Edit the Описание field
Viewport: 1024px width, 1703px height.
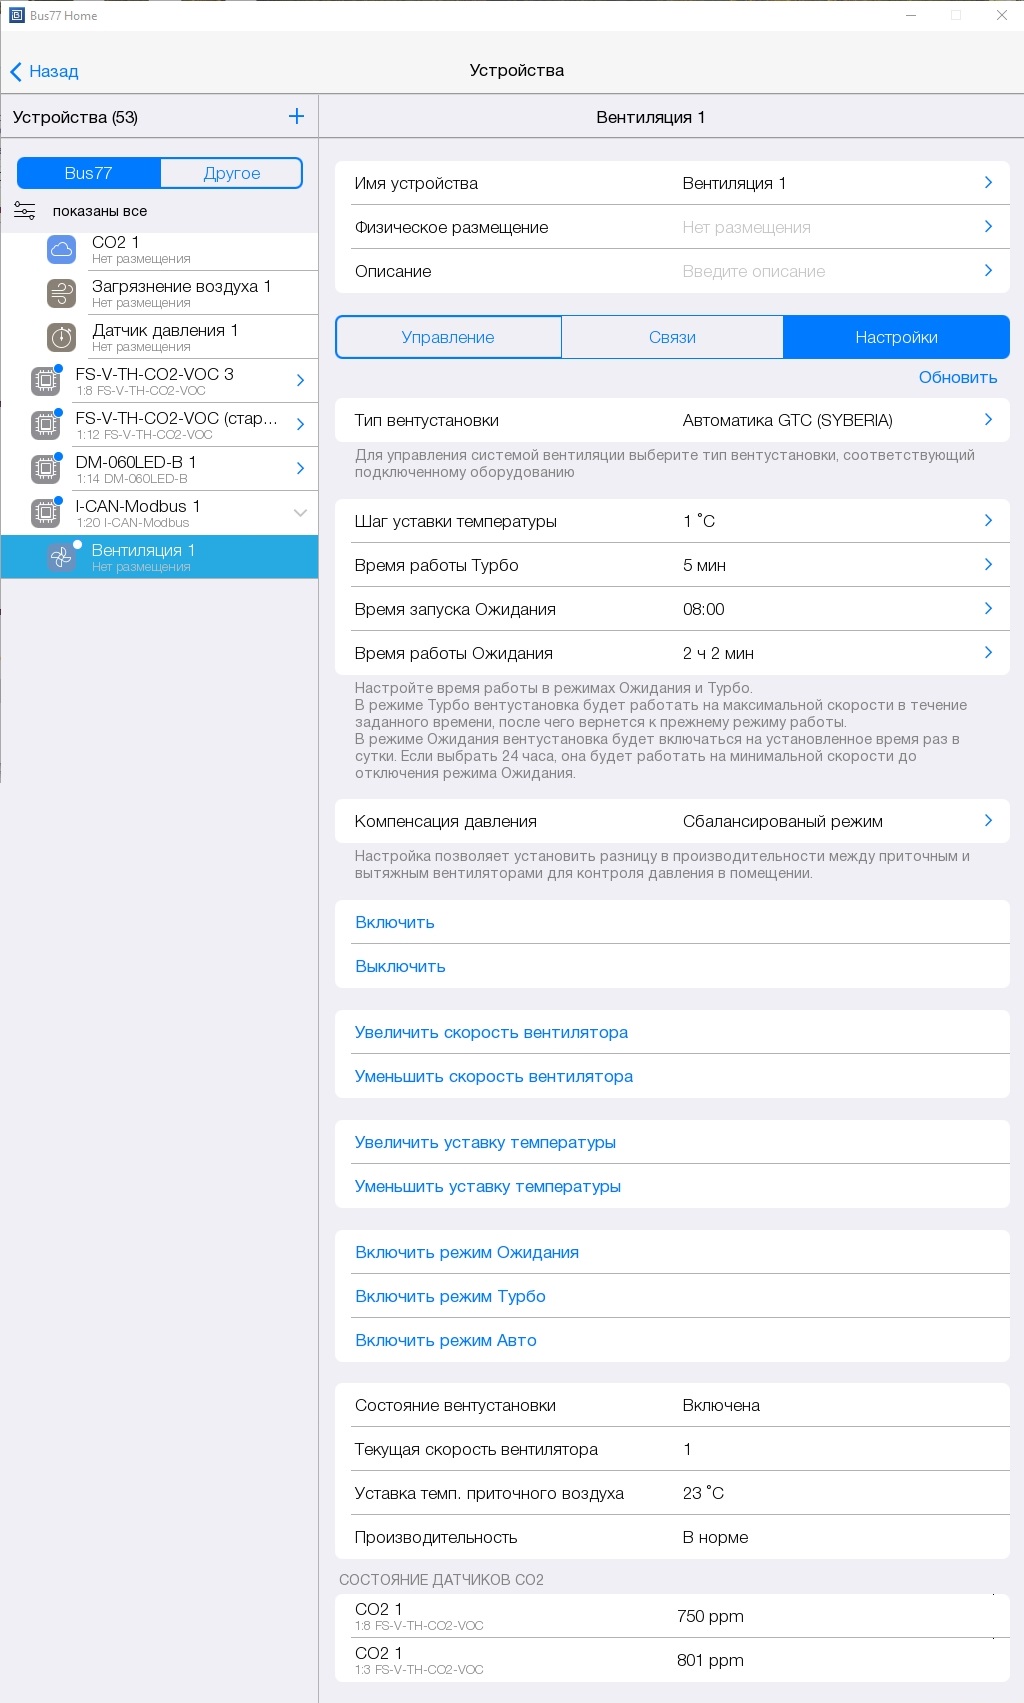(x=672, y=271)
